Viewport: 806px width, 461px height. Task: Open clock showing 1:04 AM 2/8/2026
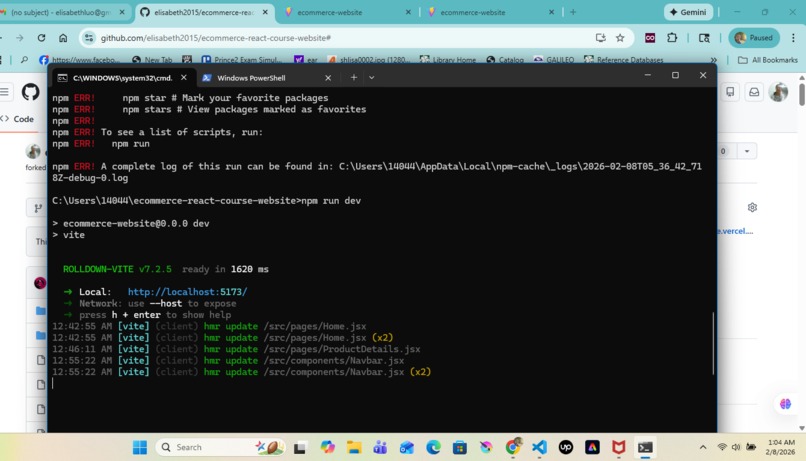coord(781,447)
